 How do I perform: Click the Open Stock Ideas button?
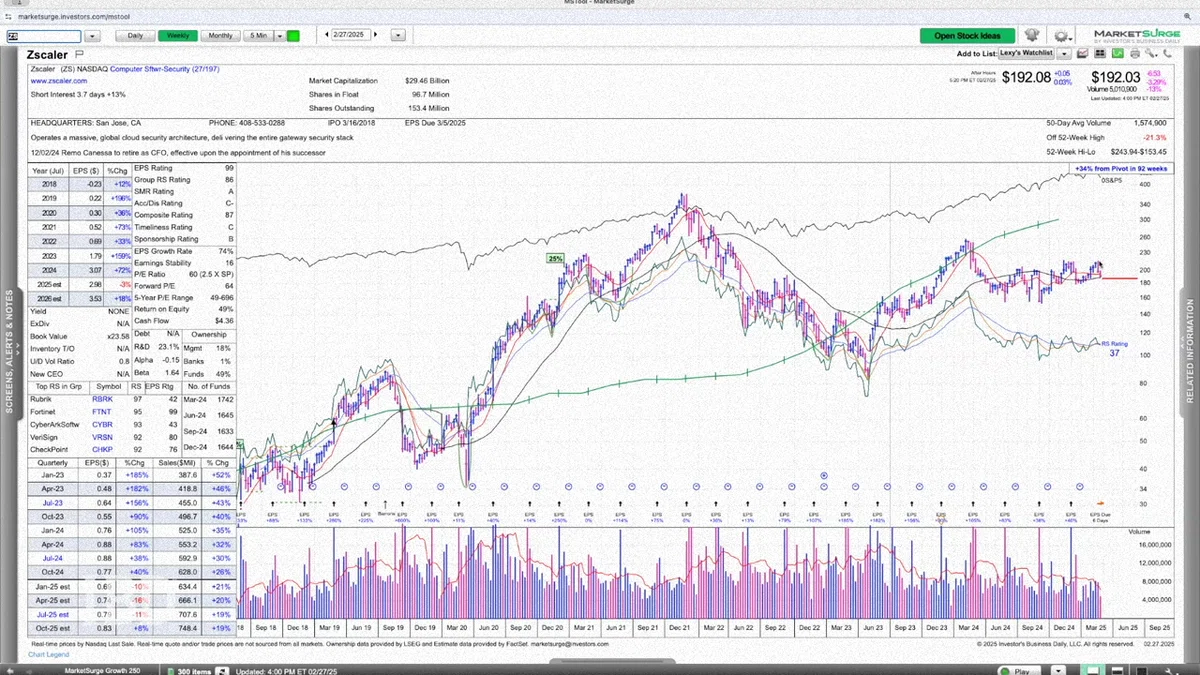click(967, 36)
